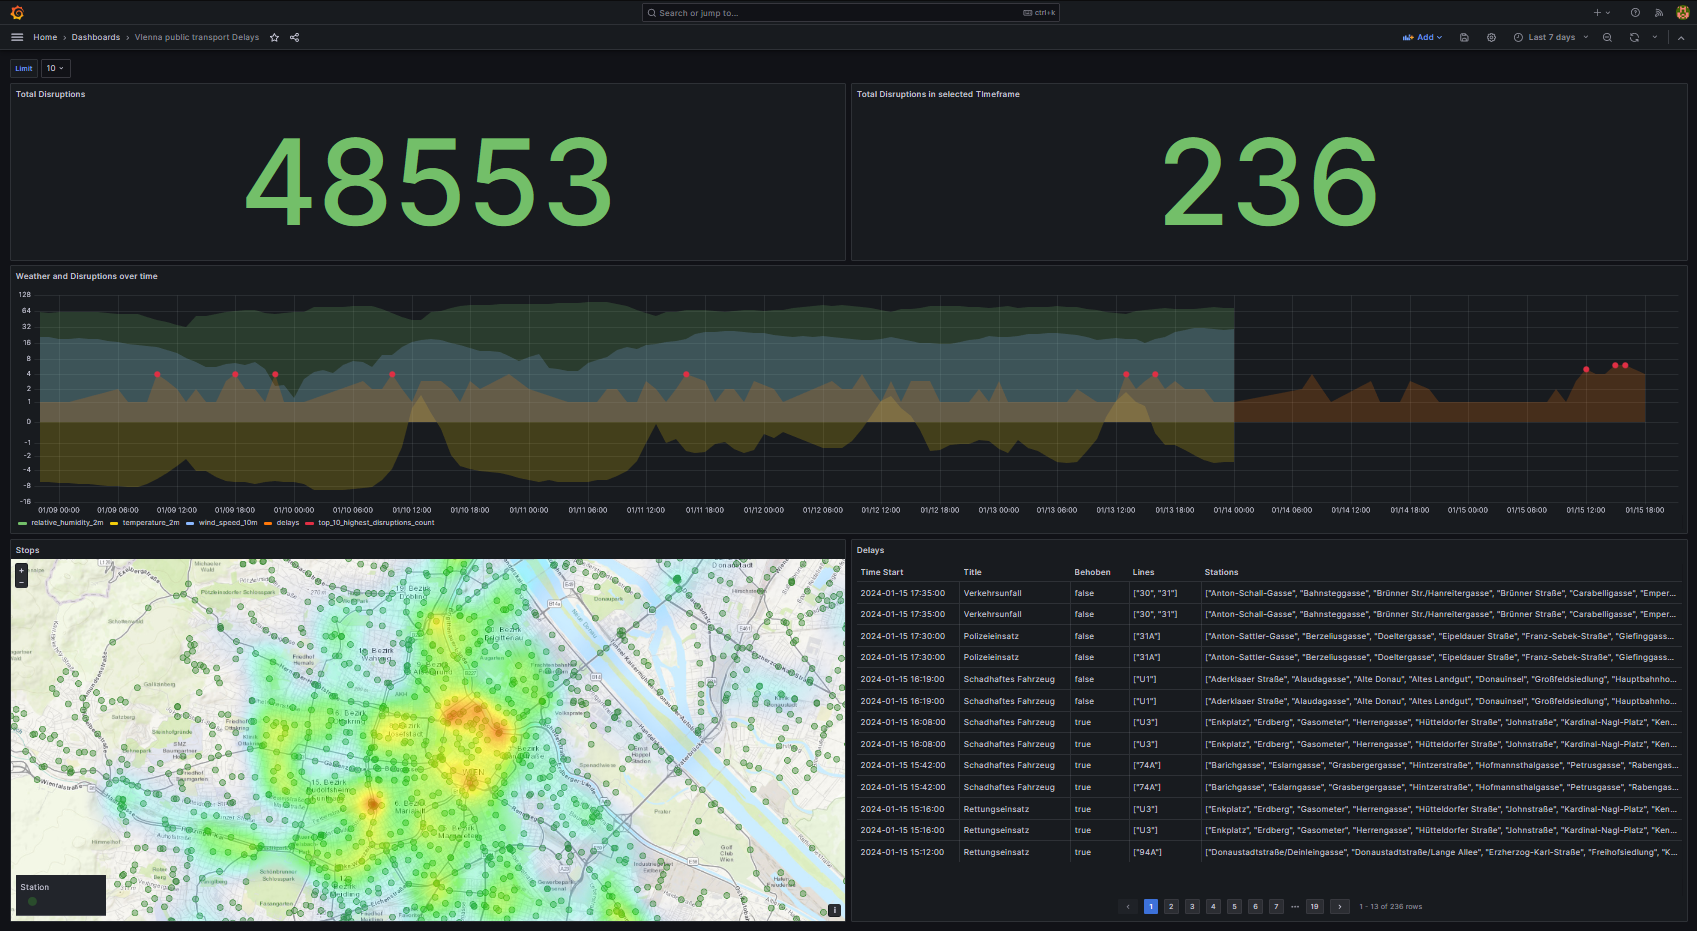Go to Home breadcrumb

45,37
